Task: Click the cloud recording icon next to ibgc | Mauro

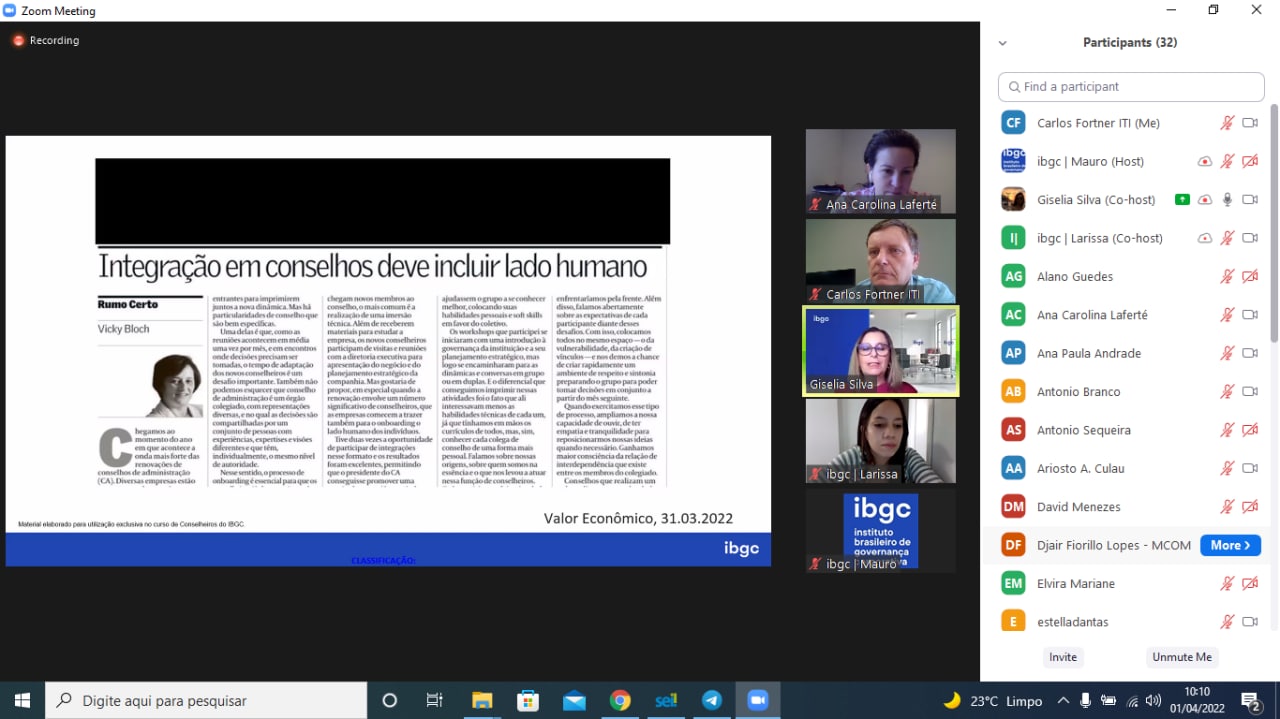Action: coord(1205,161)
